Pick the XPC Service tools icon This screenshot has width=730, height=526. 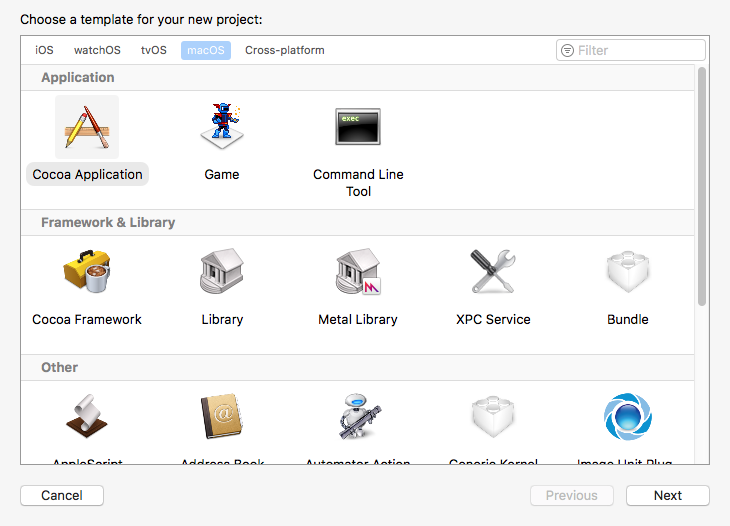point(493,271)
